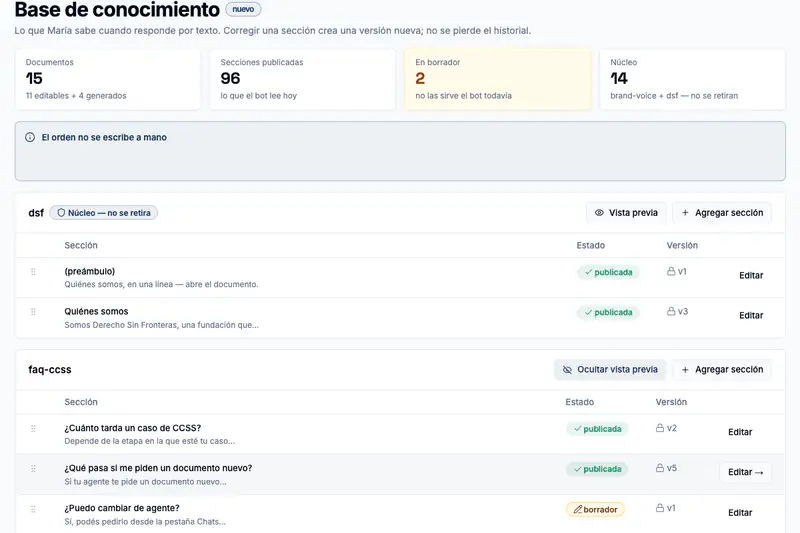Click the lock icon next to v3
The image size is (800, 533).
point(671,311)
